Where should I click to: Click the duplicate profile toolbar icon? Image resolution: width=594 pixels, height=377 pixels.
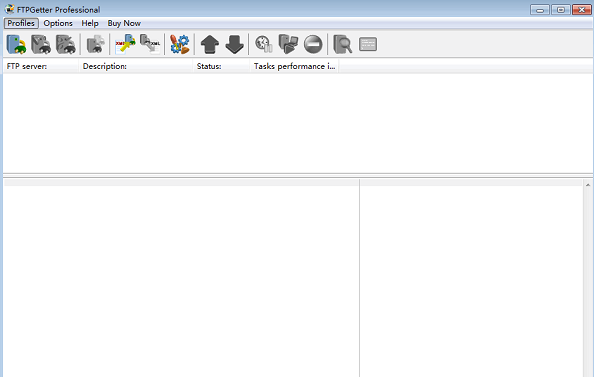(x=95, y=44)
